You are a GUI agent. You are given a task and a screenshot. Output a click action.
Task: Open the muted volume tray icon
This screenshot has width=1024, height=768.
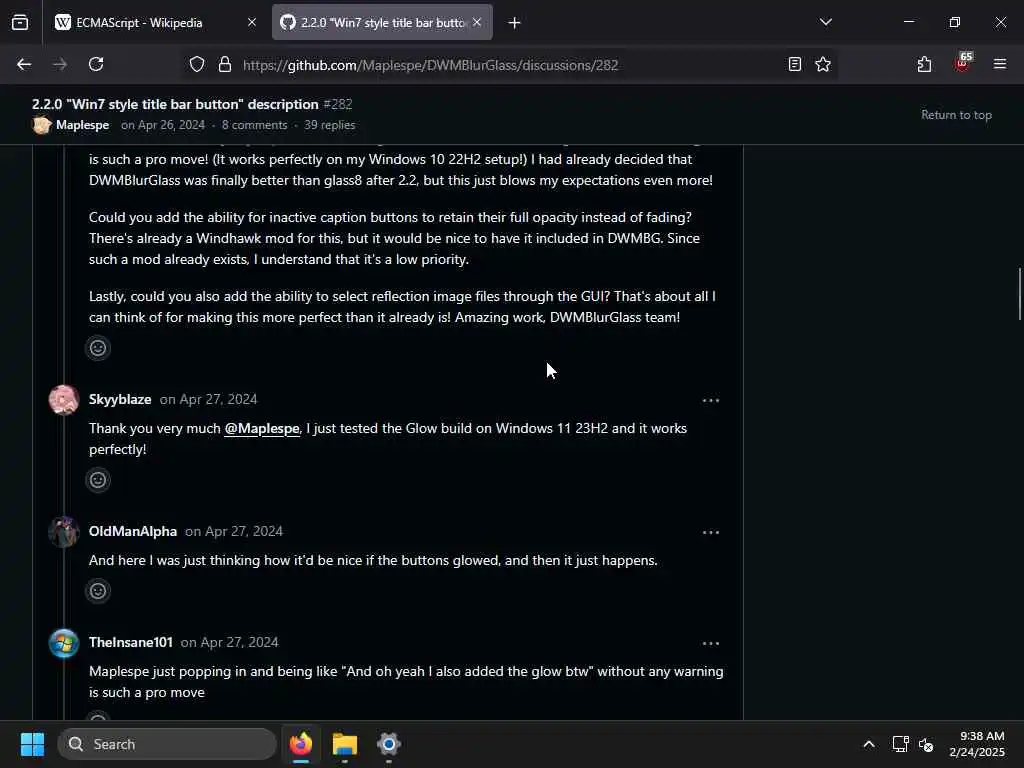pos(926,744)
